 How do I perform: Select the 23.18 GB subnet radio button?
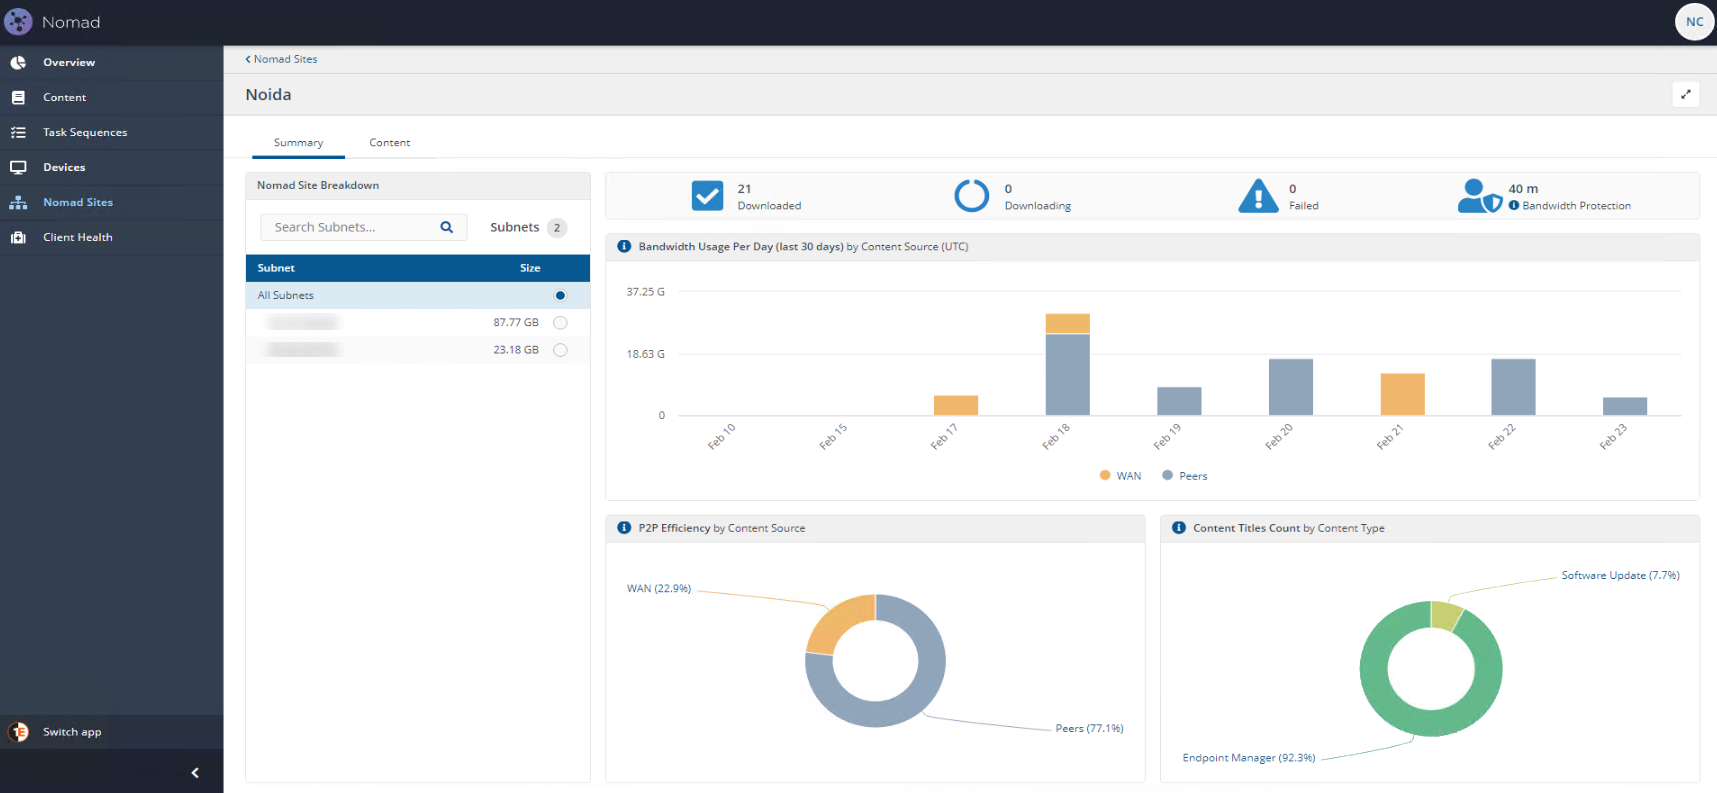[560, 349]
